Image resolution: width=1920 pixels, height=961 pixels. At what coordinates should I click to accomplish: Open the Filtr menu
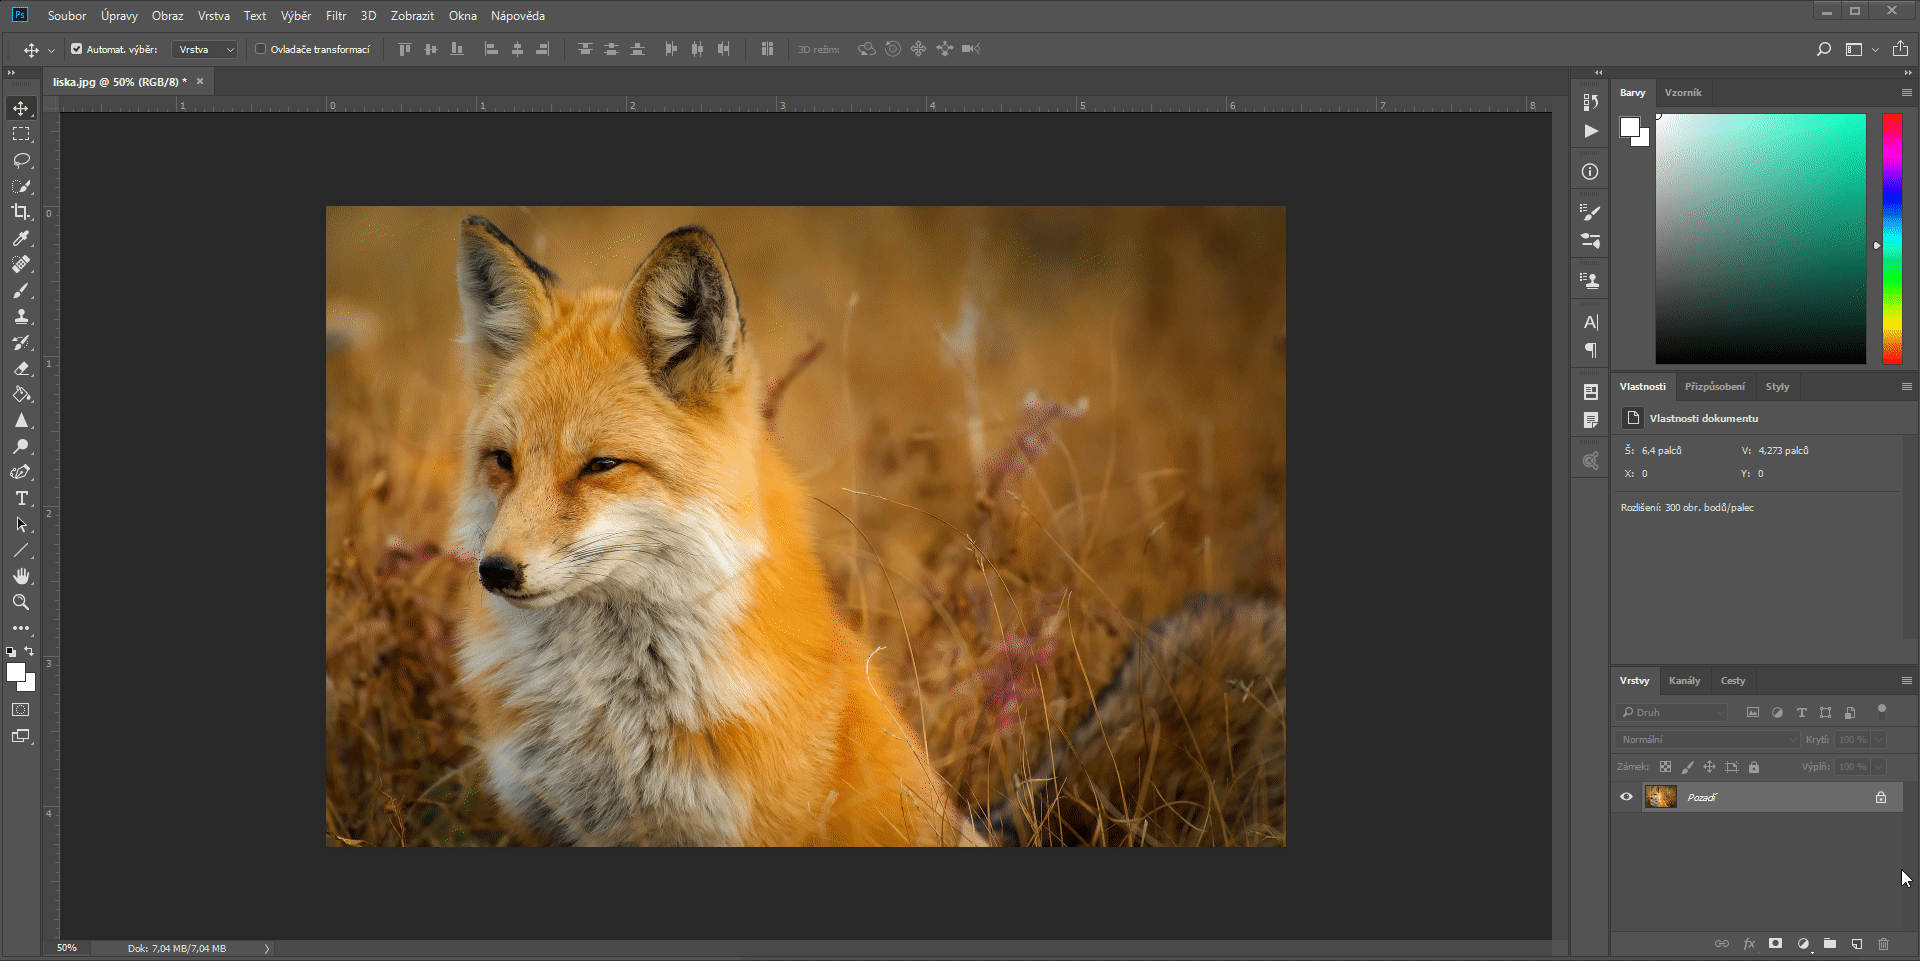click(336, 15)
